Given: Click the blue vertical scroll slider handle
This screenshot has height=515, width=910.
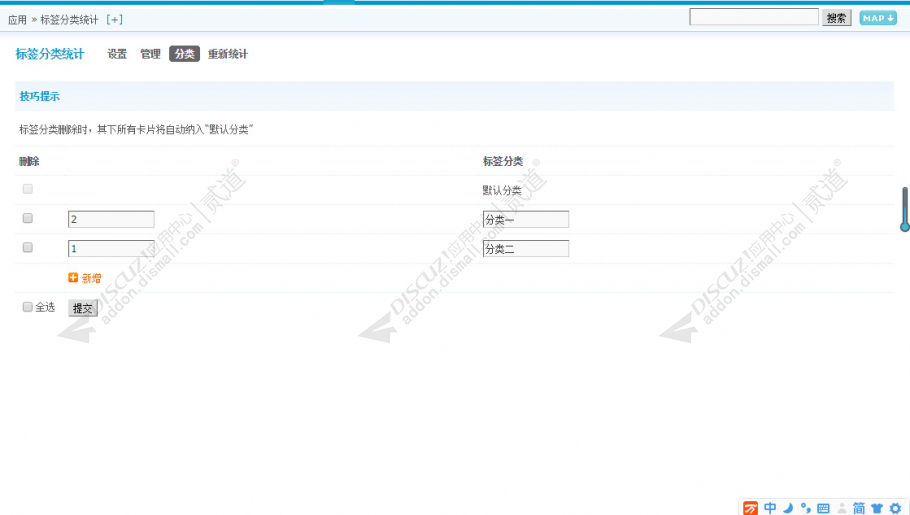Looking at the screenshot, I should 905,210.
